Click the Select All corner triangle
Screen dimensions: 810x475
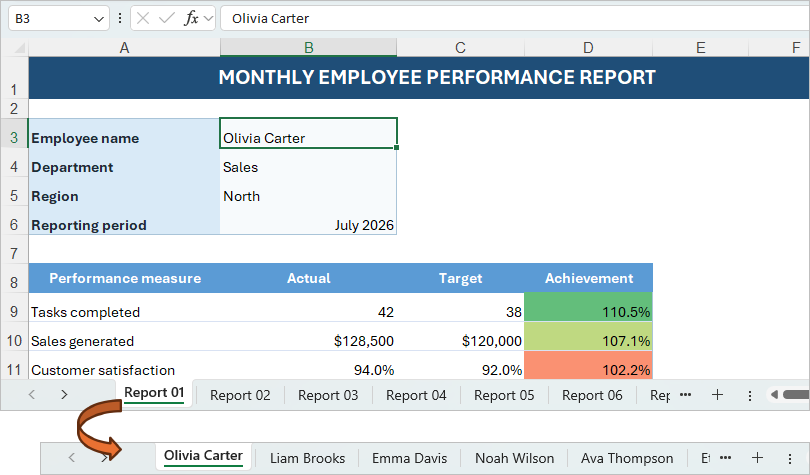point(19,49)
